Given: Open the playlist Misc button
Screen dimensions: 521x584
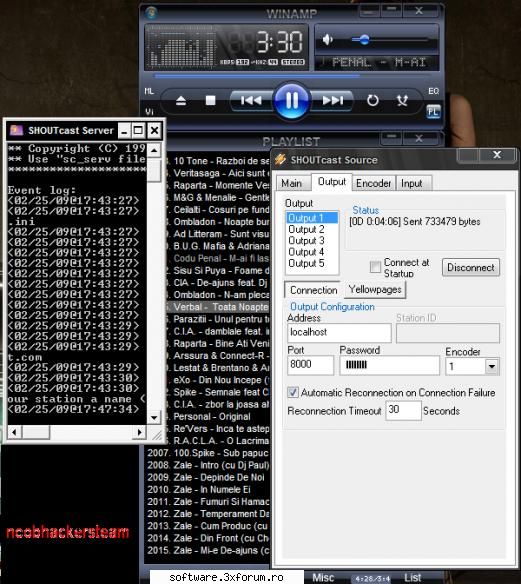Looking at the screenshot, I should click(323, 578).
